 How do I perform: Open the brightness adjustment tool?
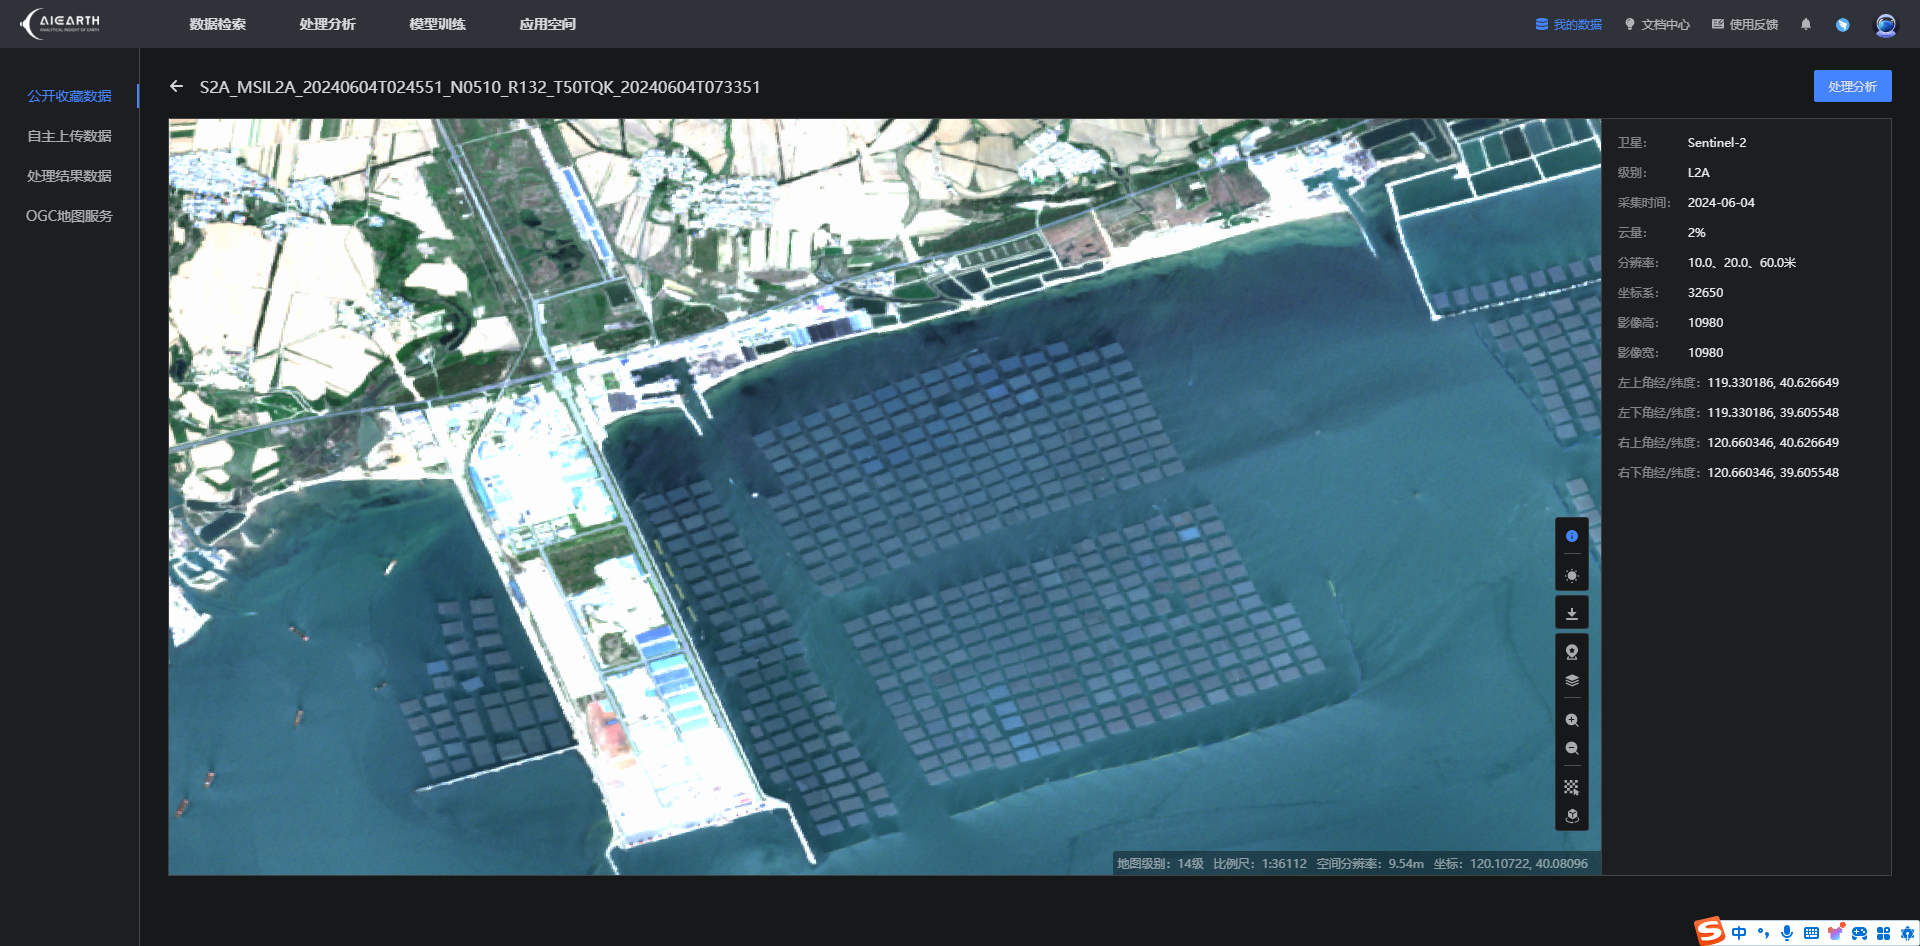click(x=1572, y=576)
